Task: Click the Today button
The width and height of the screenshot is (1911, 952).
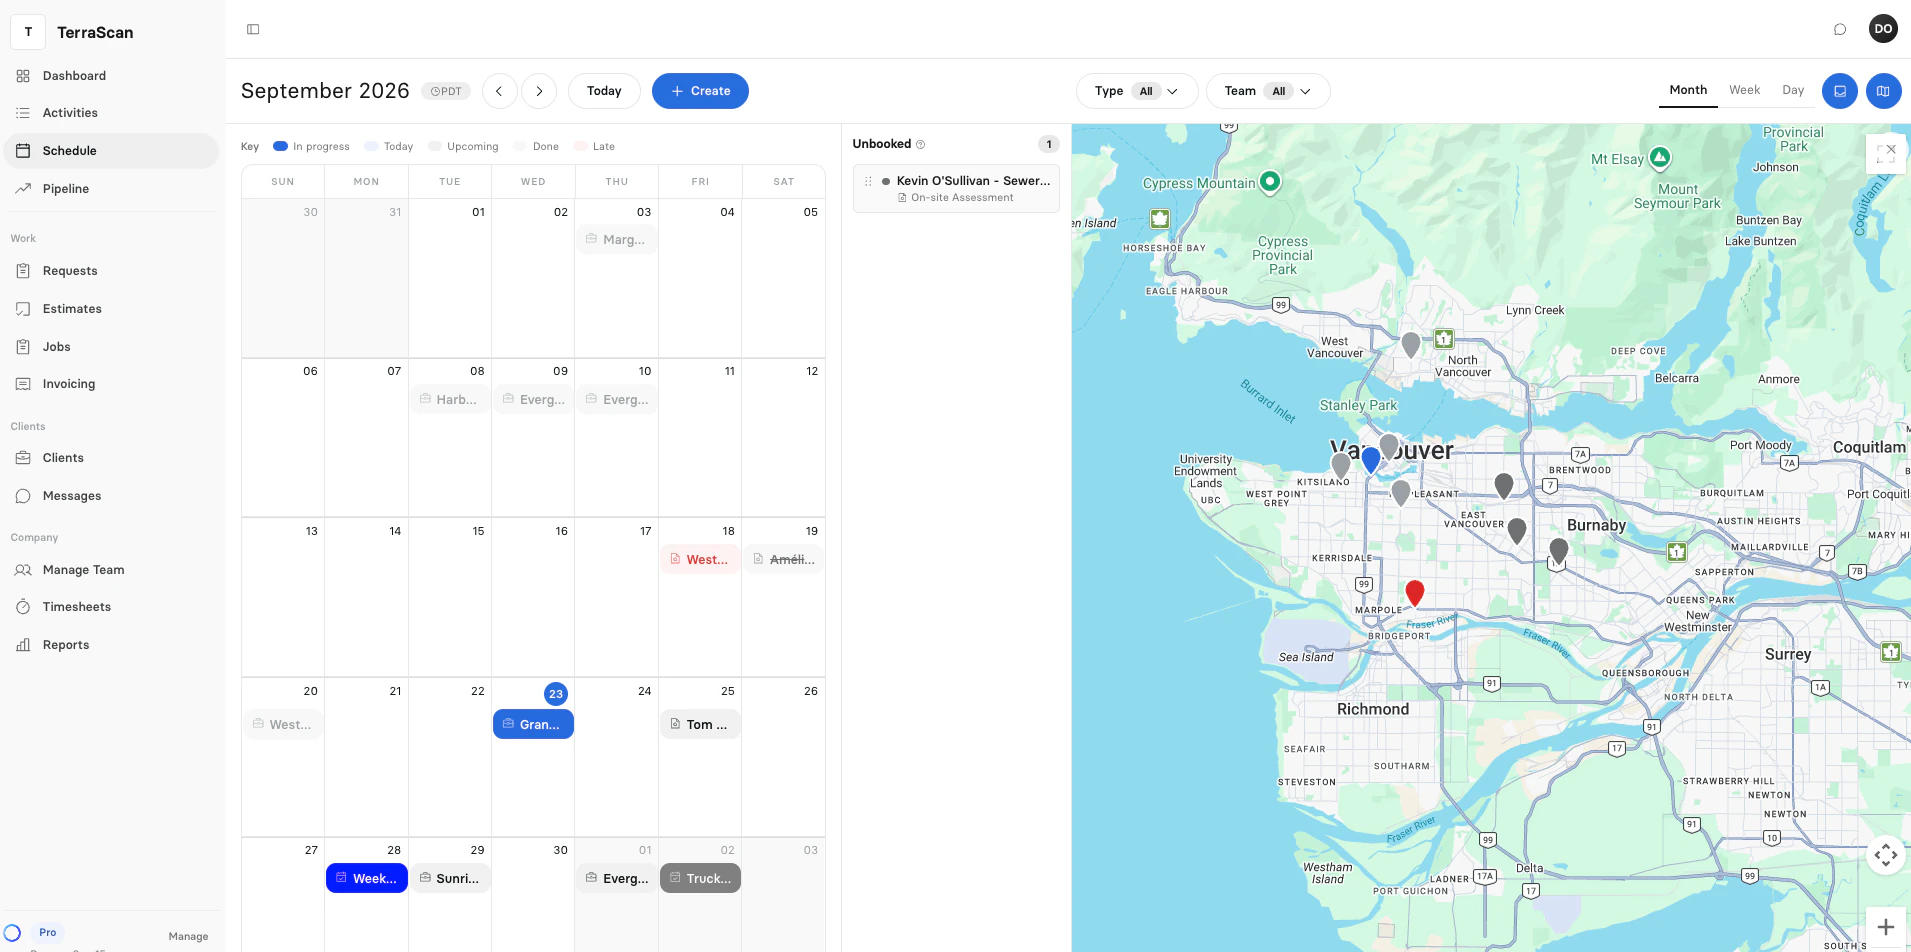Action: [604, 91]
